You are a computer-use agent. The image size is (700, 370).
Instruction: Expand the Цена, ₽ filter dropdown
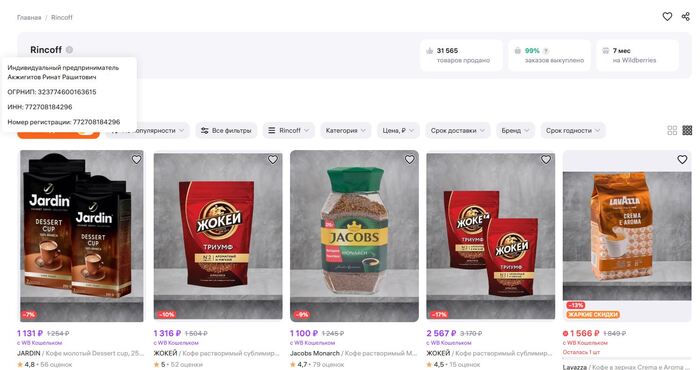coord(398,130)
